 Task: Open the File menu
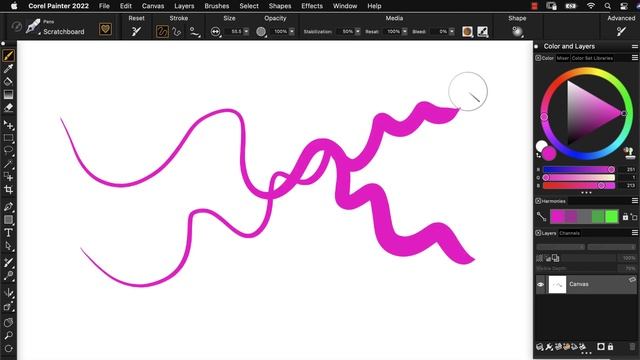pos(104,6)
